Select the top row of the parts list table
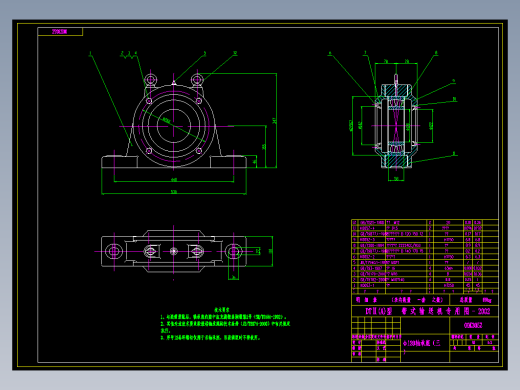Screen dimensions: 520x390 click(x=425, y=222)
